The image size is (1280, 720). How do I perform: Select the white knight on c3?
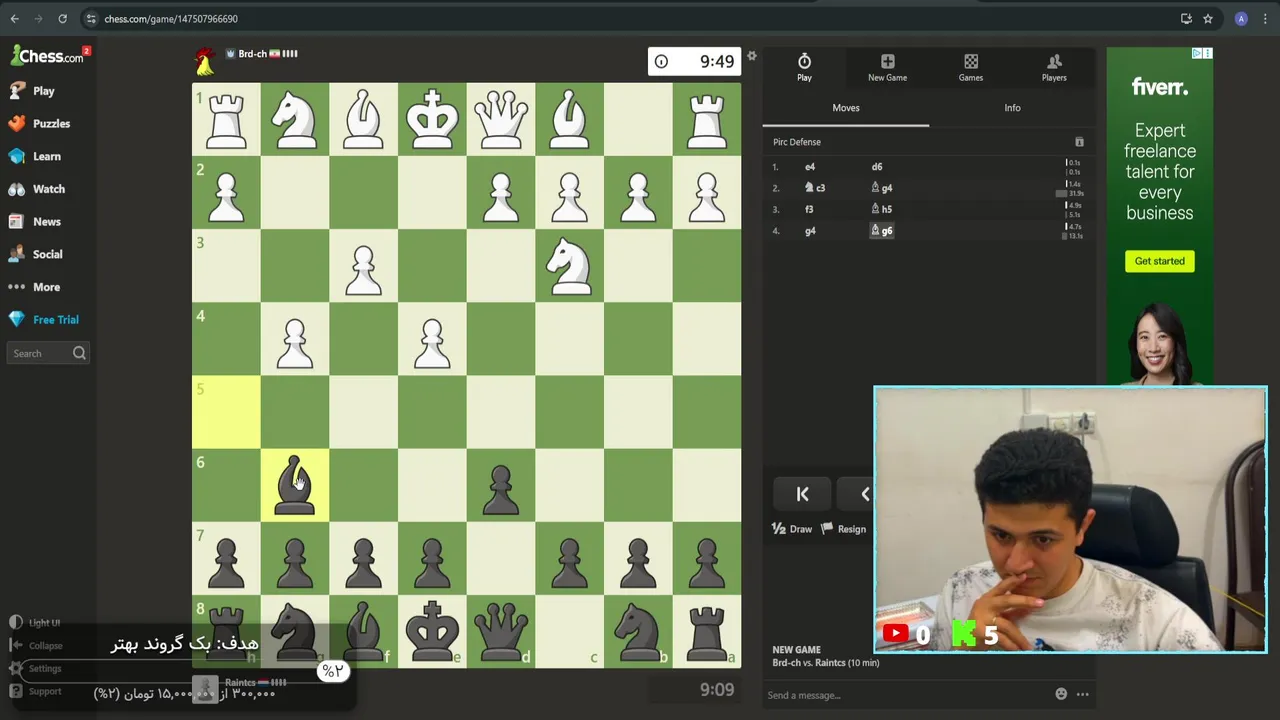[570, 266]
